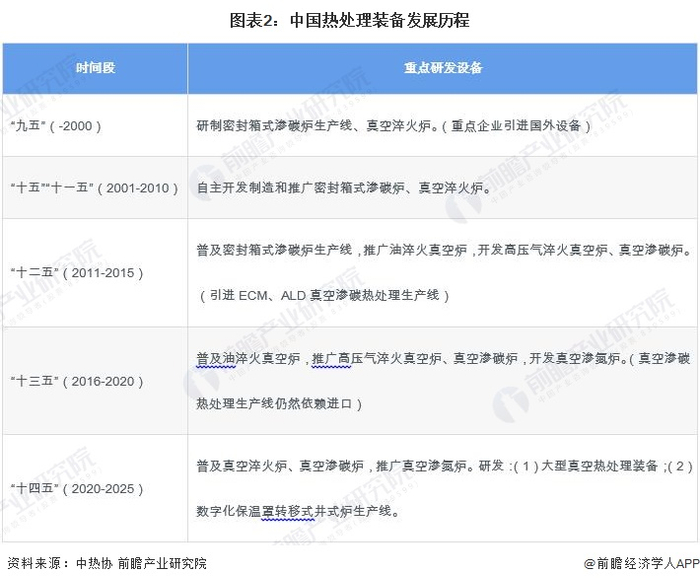Click the "十五""十一五"（2001-2010） cell
The height and width of the screenshot is (584, 700).
click(95, 188)
